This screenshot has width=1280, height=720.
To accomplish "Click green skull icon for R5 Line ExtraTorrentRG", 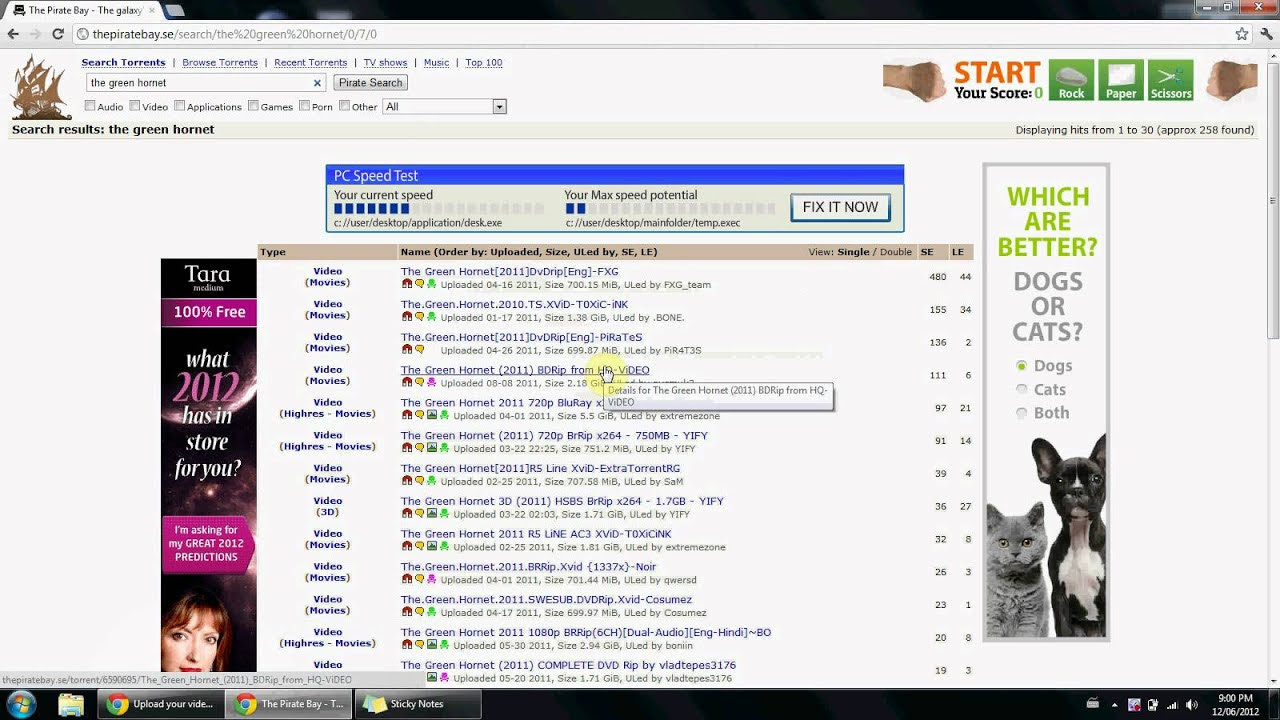I will click(x=432, y=482).
